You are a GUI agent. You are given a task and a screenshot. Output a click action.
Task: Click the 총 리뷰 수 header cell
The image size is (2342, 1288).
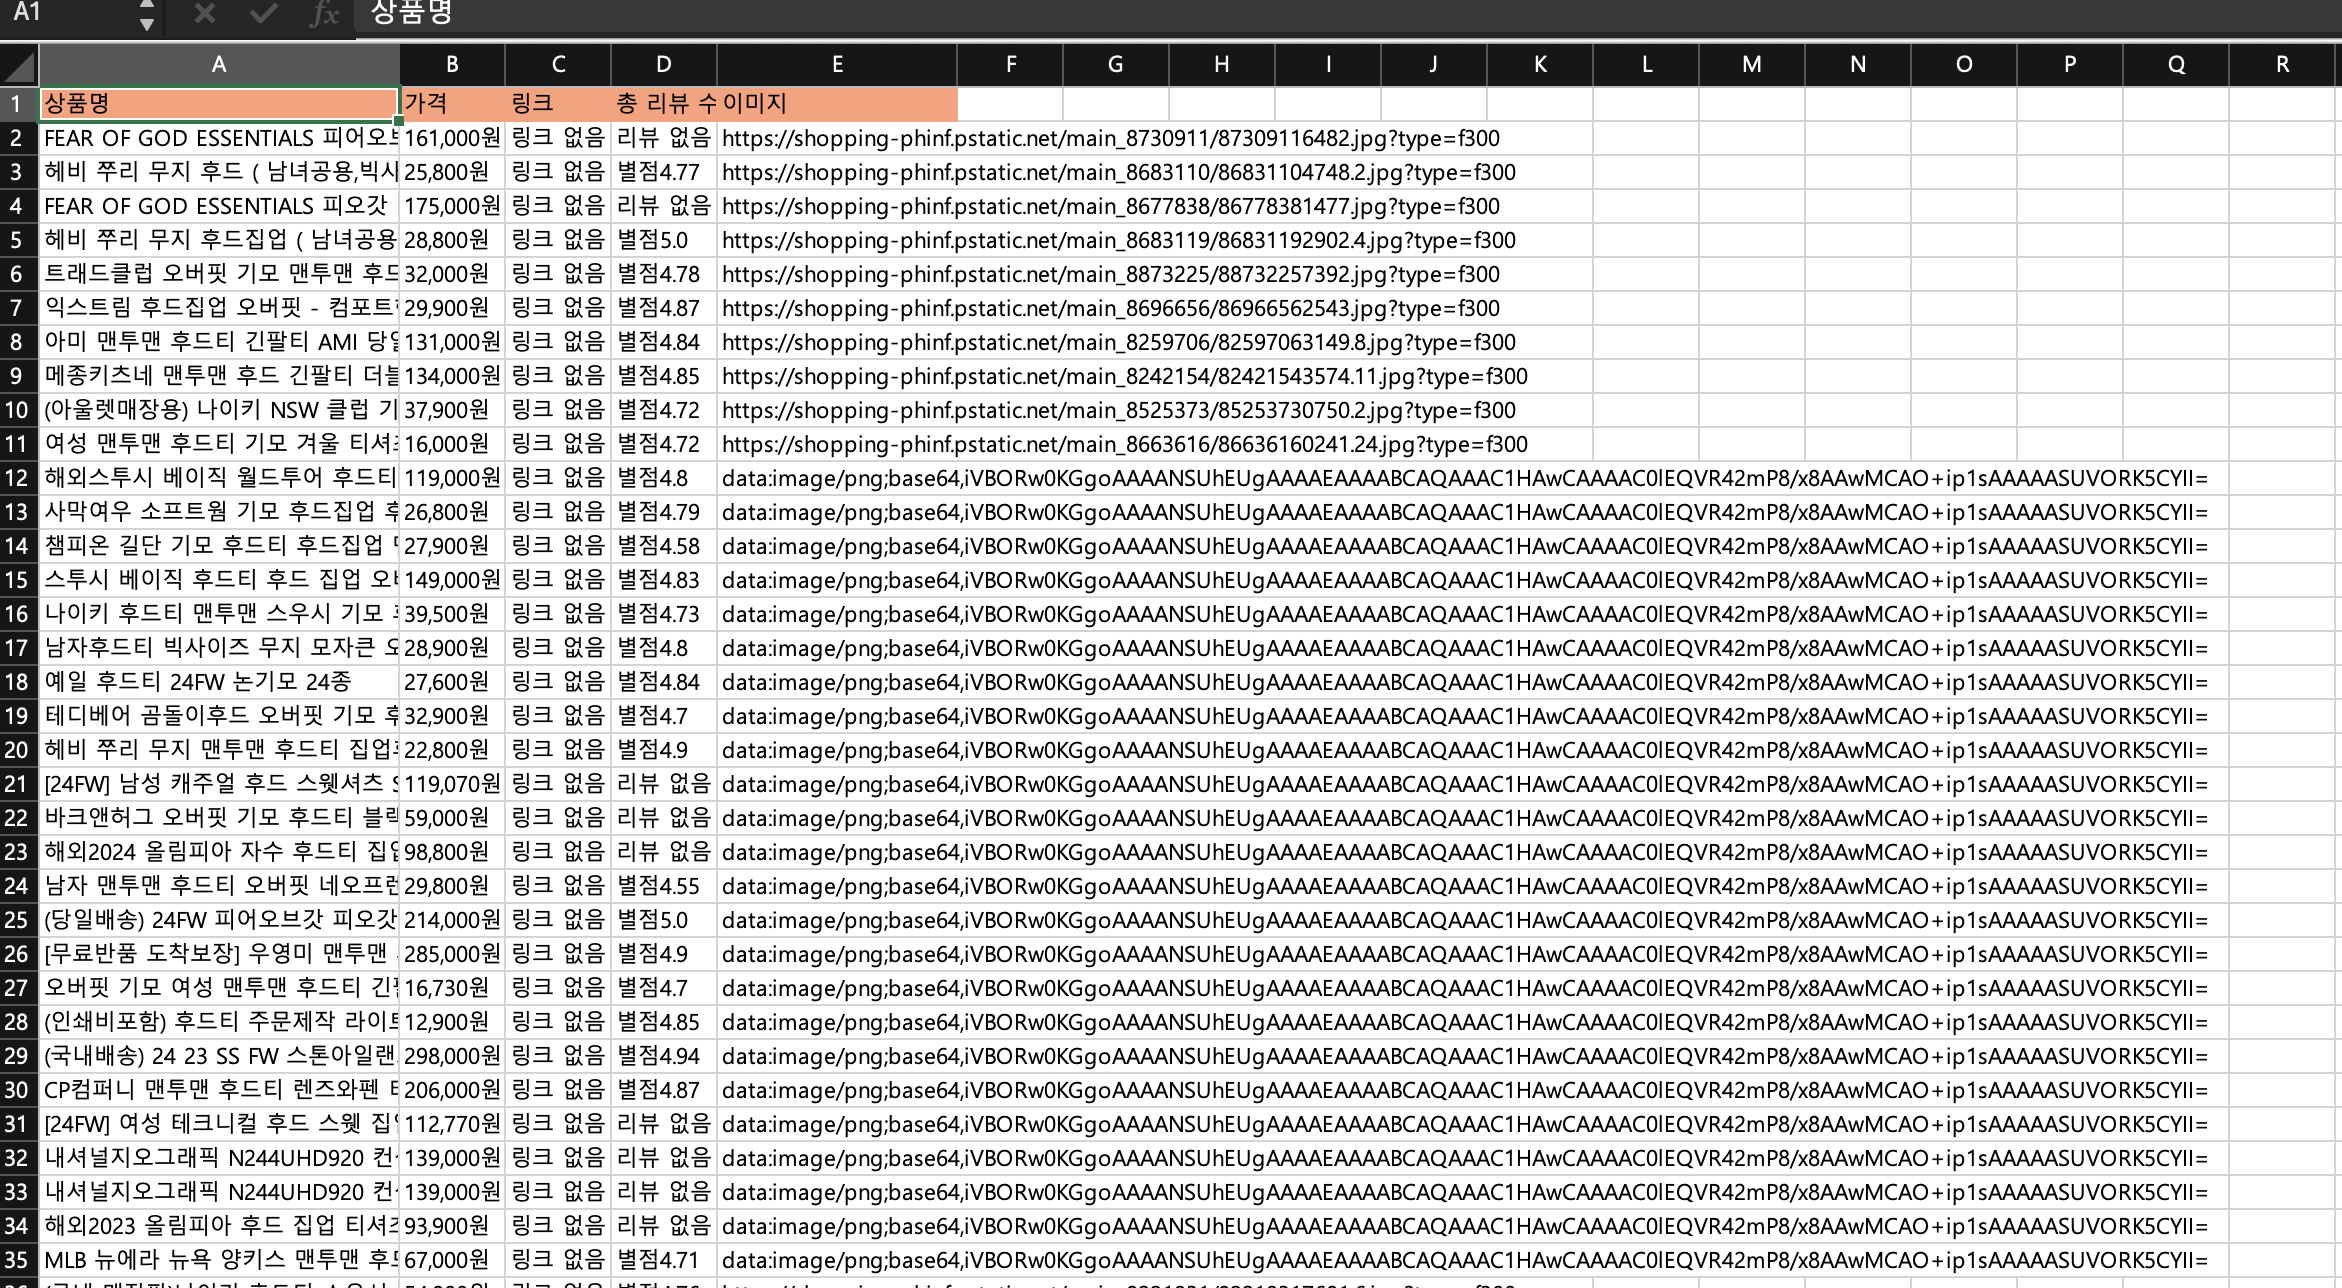(x=664, y=104)
